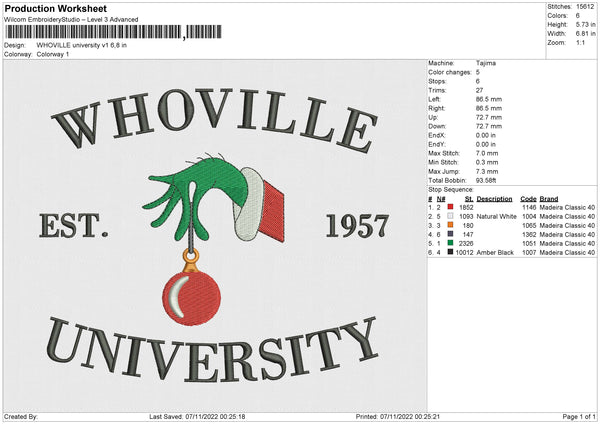The width and height of the screenshot is (600, 424).
Task: Click the 'Colorway 1' value
Action: click(x=53, y=54)
